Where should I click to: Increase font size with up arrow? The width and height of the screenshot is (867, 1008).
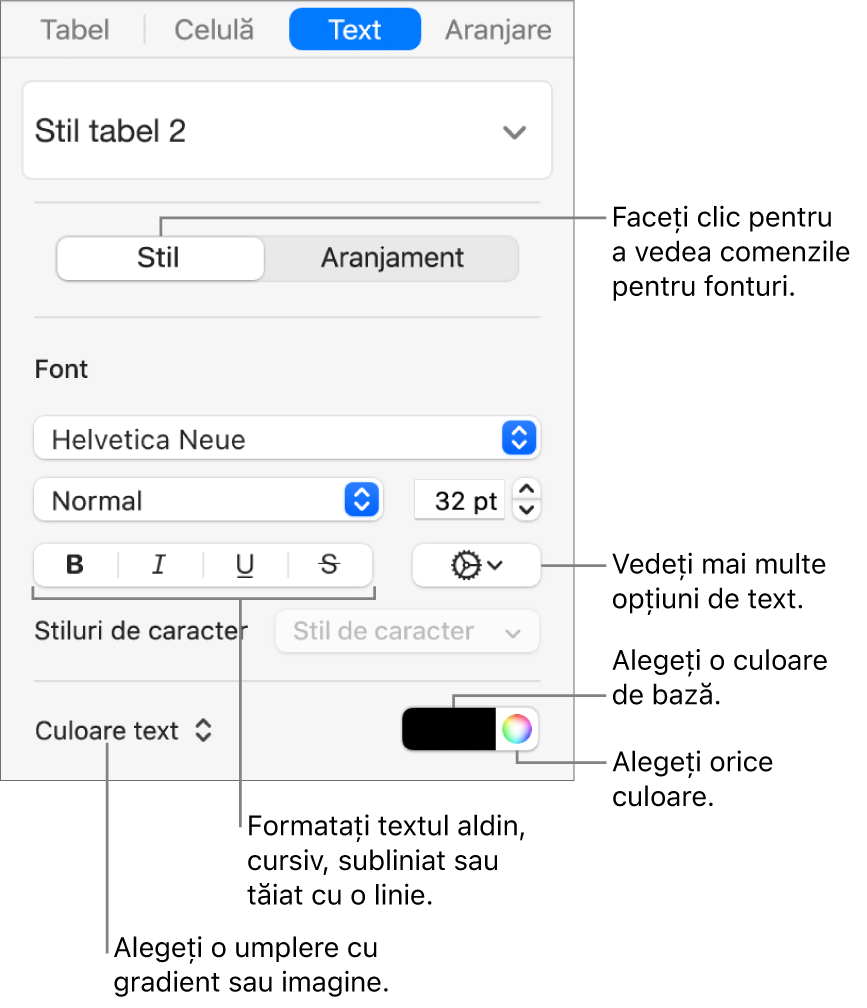tap(529, 489)
